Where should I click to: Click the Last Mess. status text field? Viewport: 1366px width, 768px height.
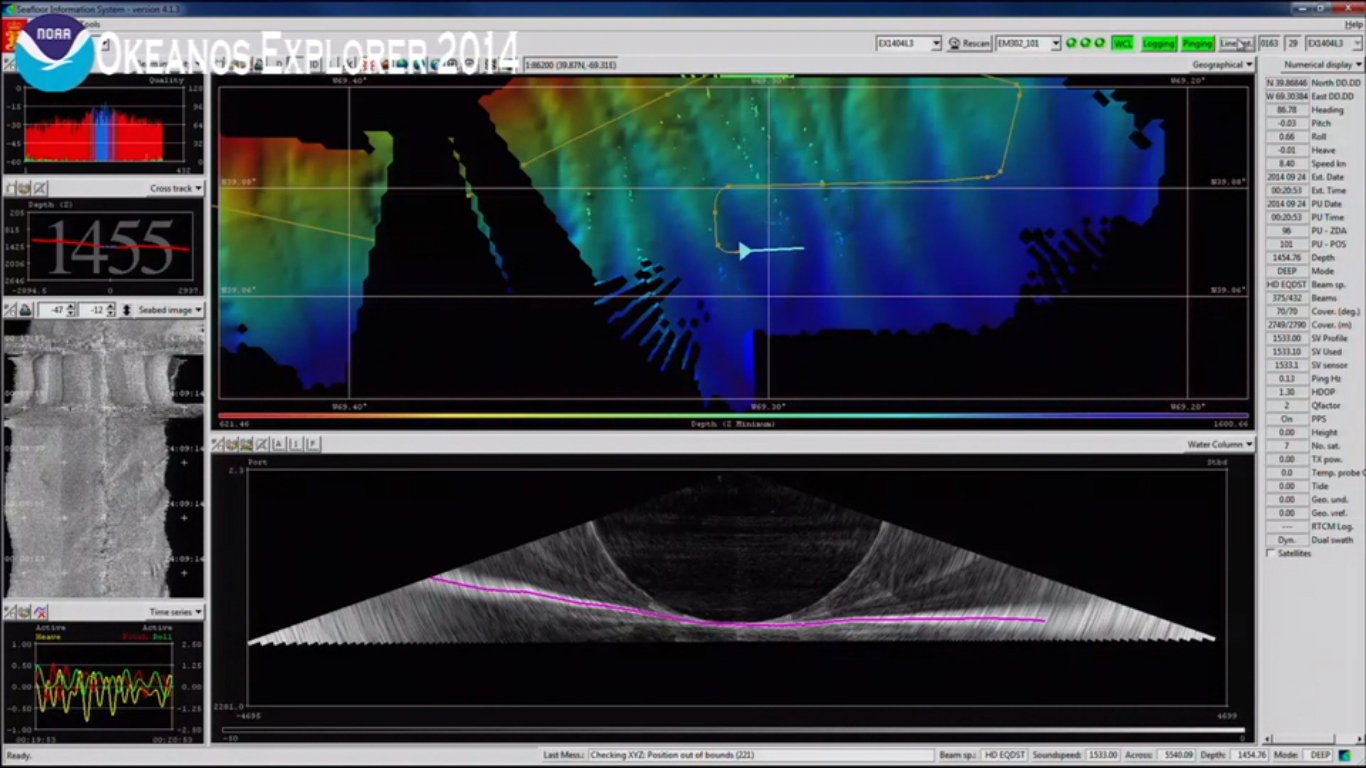pyautogui.click(x=758, y=755)
